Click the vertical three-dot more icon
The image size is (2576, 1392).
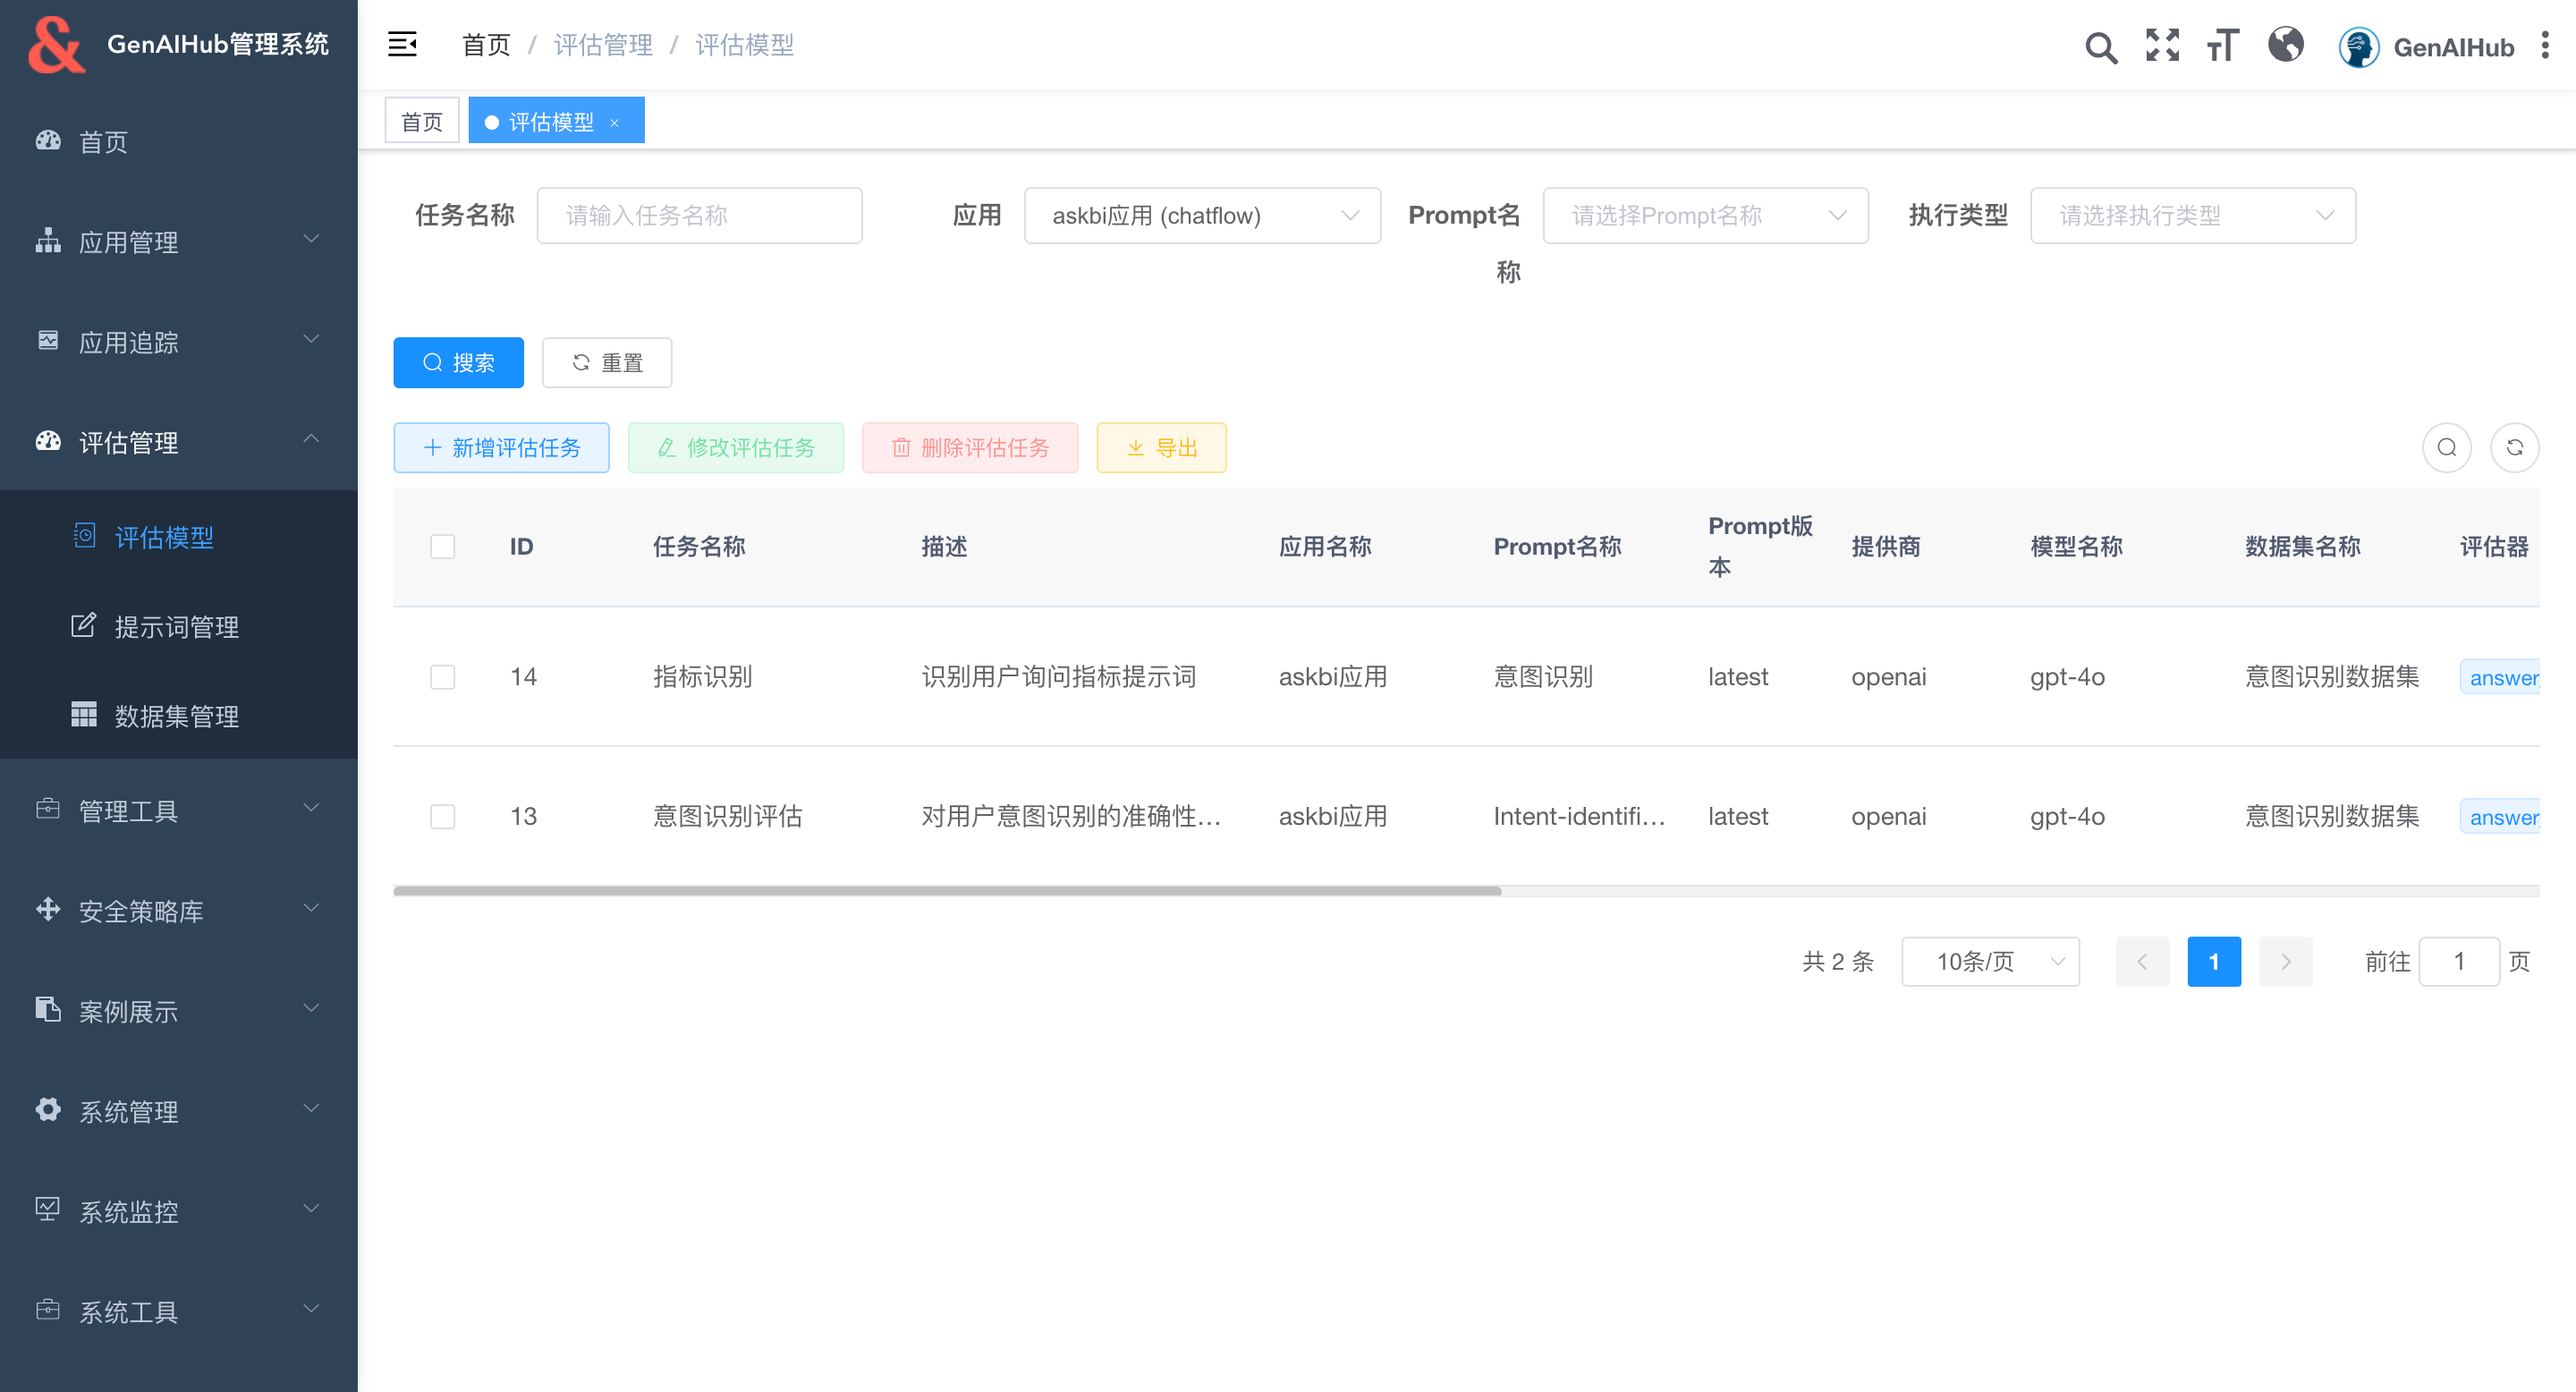pyautogui.click(x=2544, y=45)
